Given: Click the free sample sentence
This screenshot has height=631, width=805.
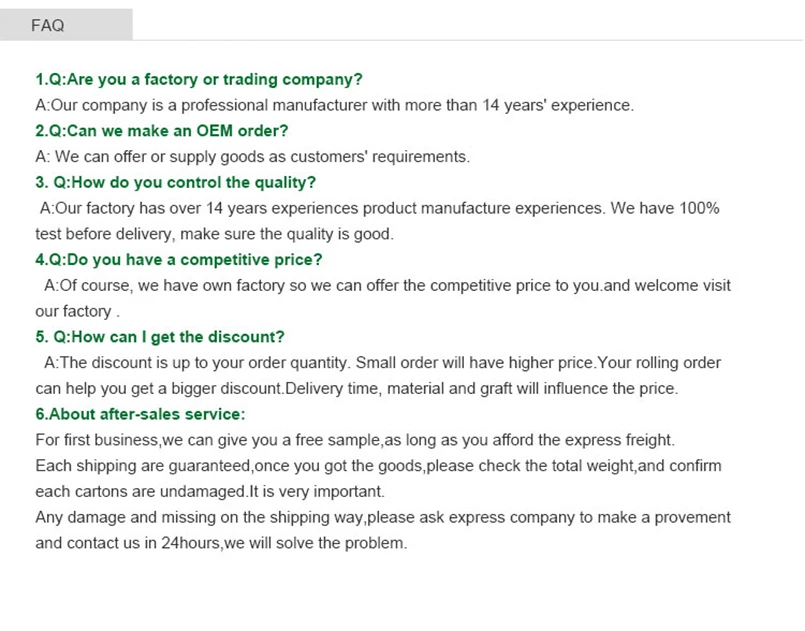Looking at the screenshot, I should (355, 440).
